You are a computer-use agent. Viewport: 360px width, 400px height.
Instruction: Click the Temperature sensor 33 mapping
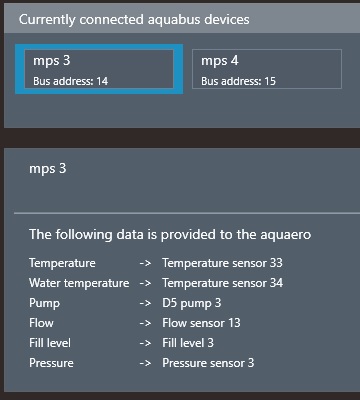[222, 263]
